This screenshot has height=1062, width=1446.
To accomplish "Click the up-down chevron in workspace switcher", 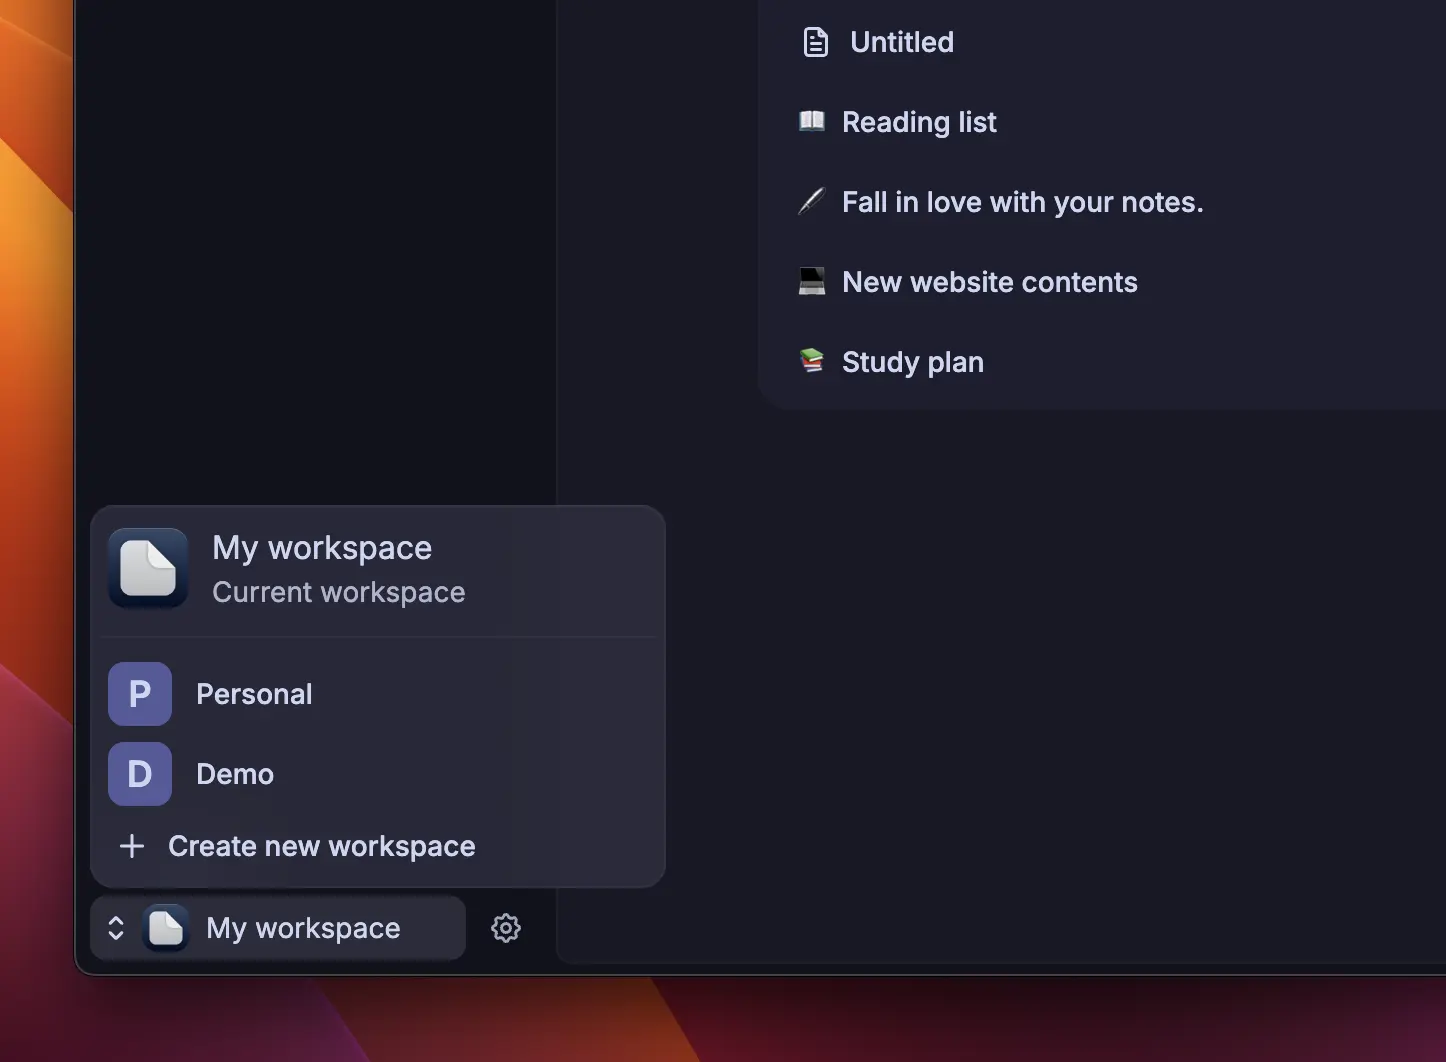I will 116,928.
